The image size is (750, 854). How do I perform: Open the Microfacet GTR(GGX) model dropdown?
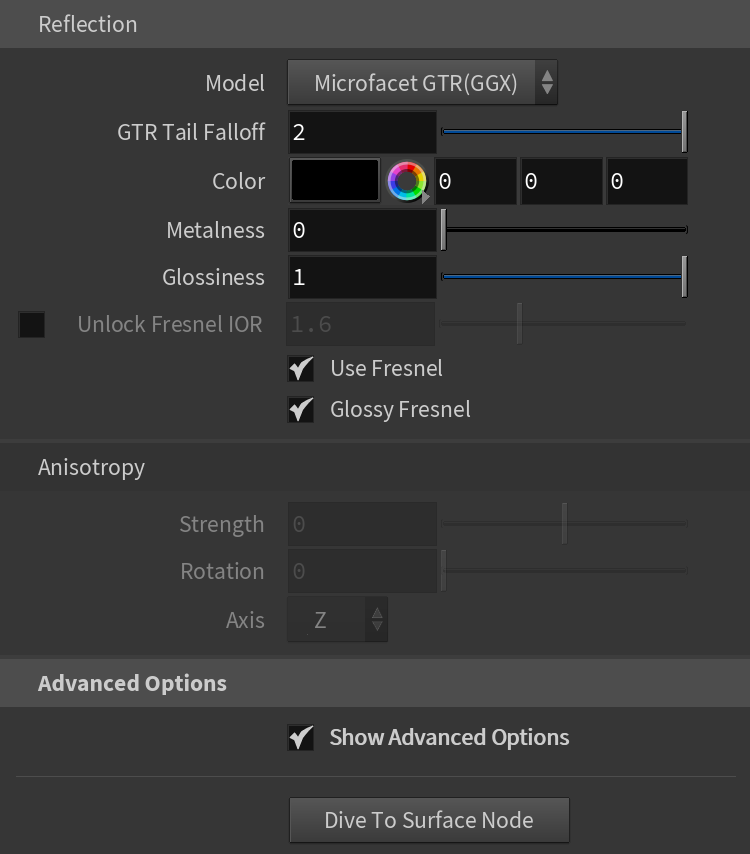coord(422,83)
